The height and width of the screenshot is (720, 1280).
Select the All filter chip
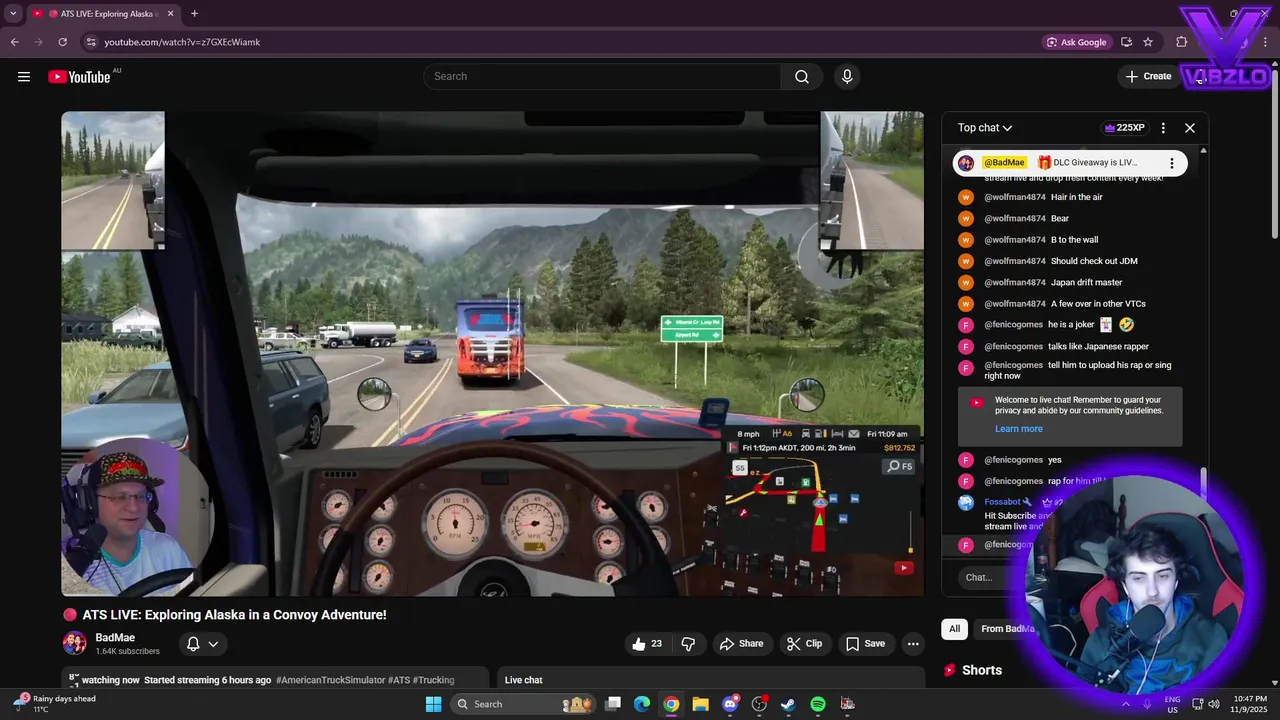click(x=954, y=629)
